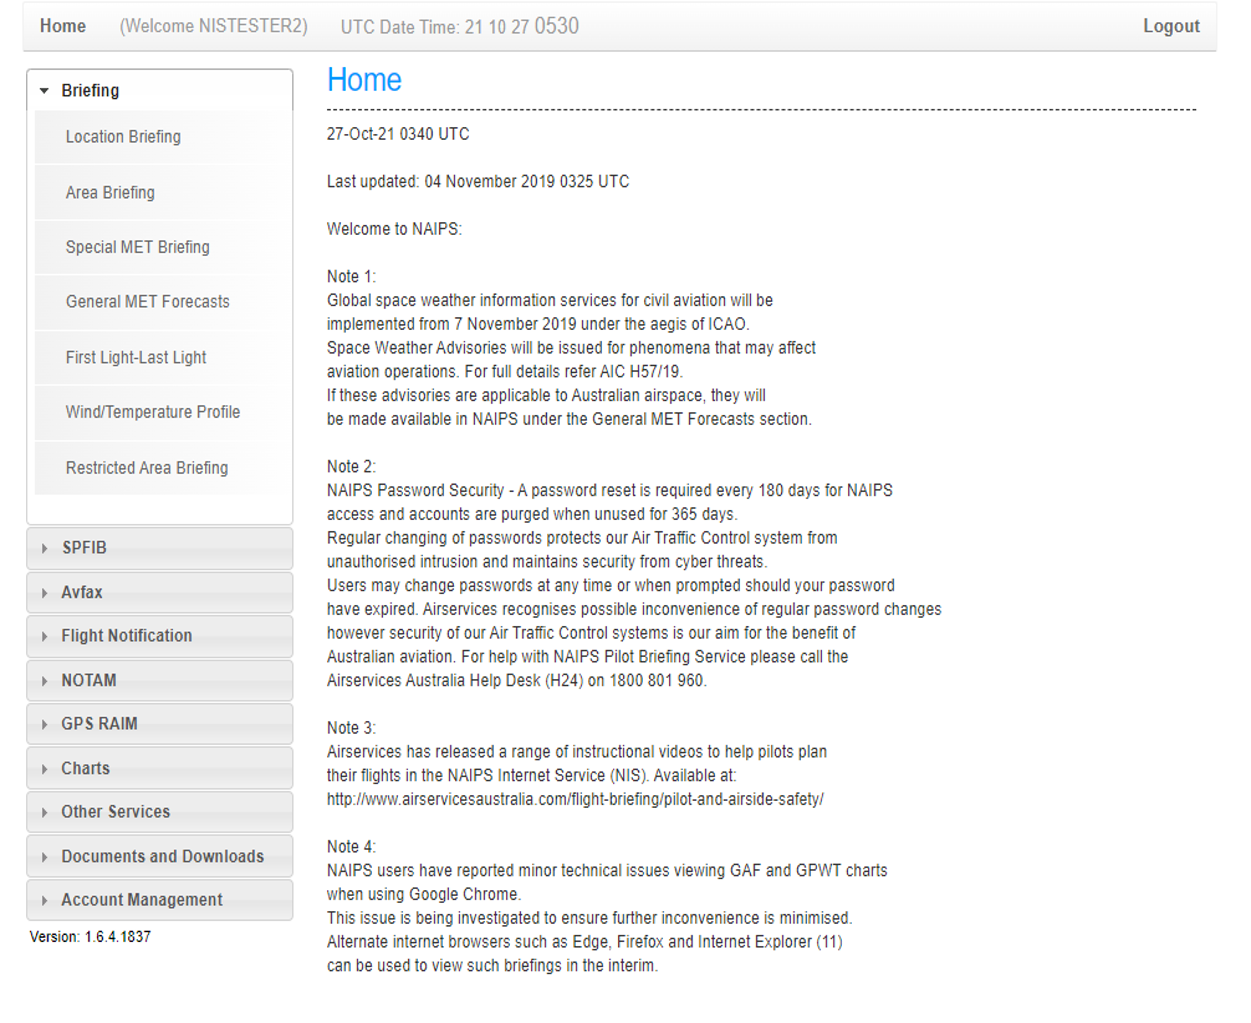Select the SPFIB header label
Viewport: 1251px width, 1023px height.
84,548
